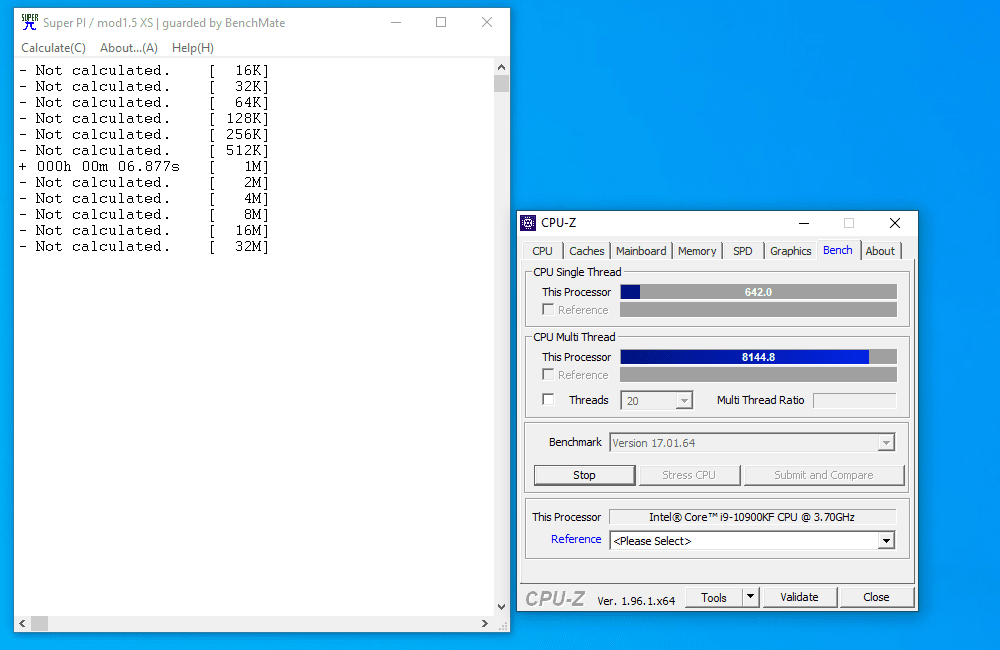Open the Calculate(C) menu in Super PI
Viewport: 1000px width, 650px height.
click(x=54, y=48)
